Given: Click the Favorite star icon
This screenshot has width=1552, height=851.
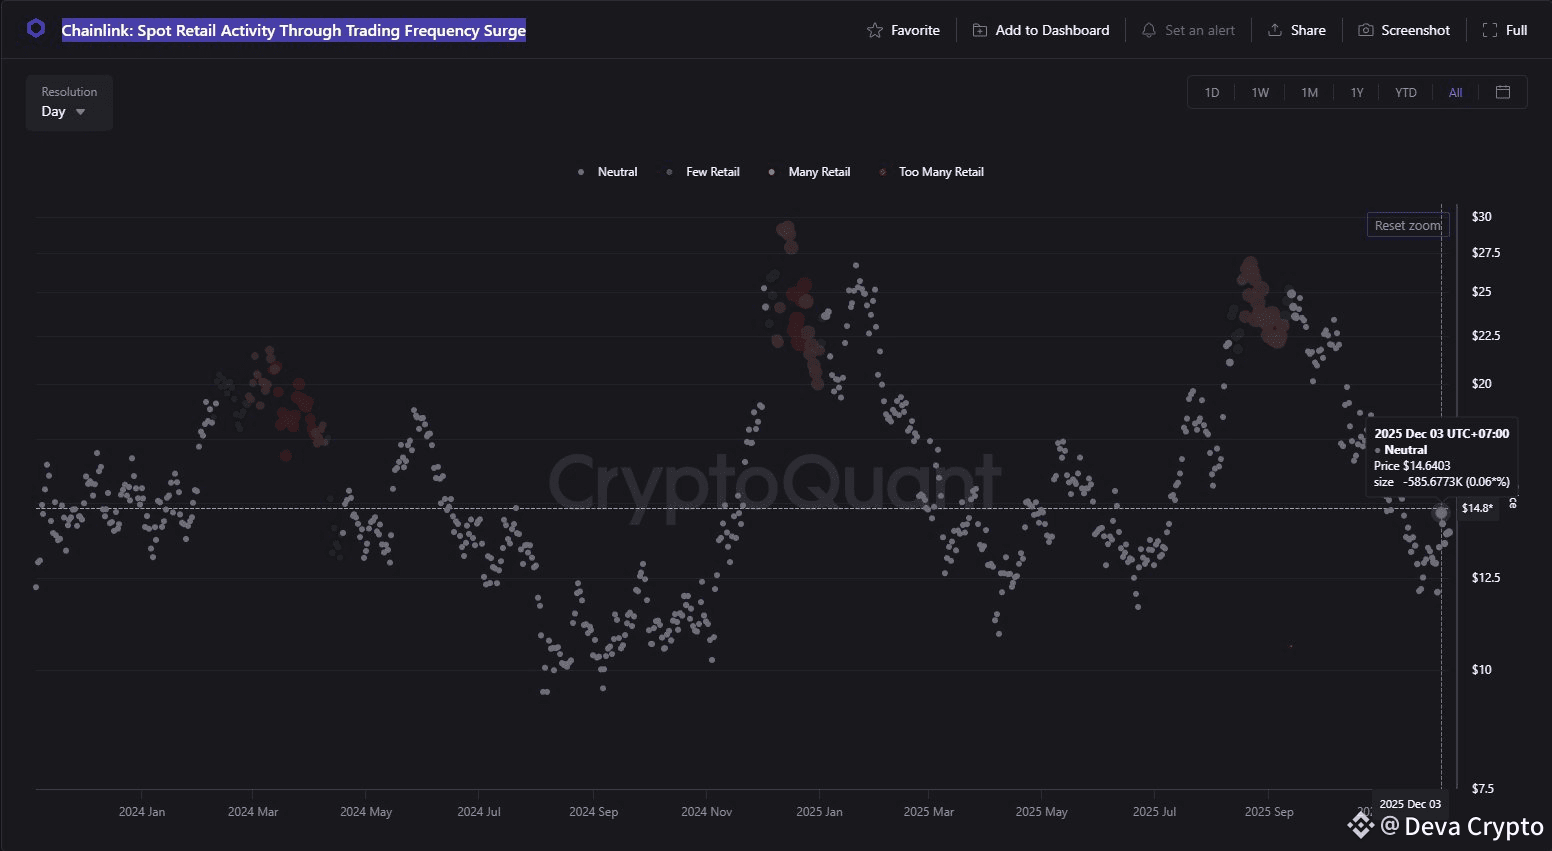Looking at the screenshot, I should point(874,31).
